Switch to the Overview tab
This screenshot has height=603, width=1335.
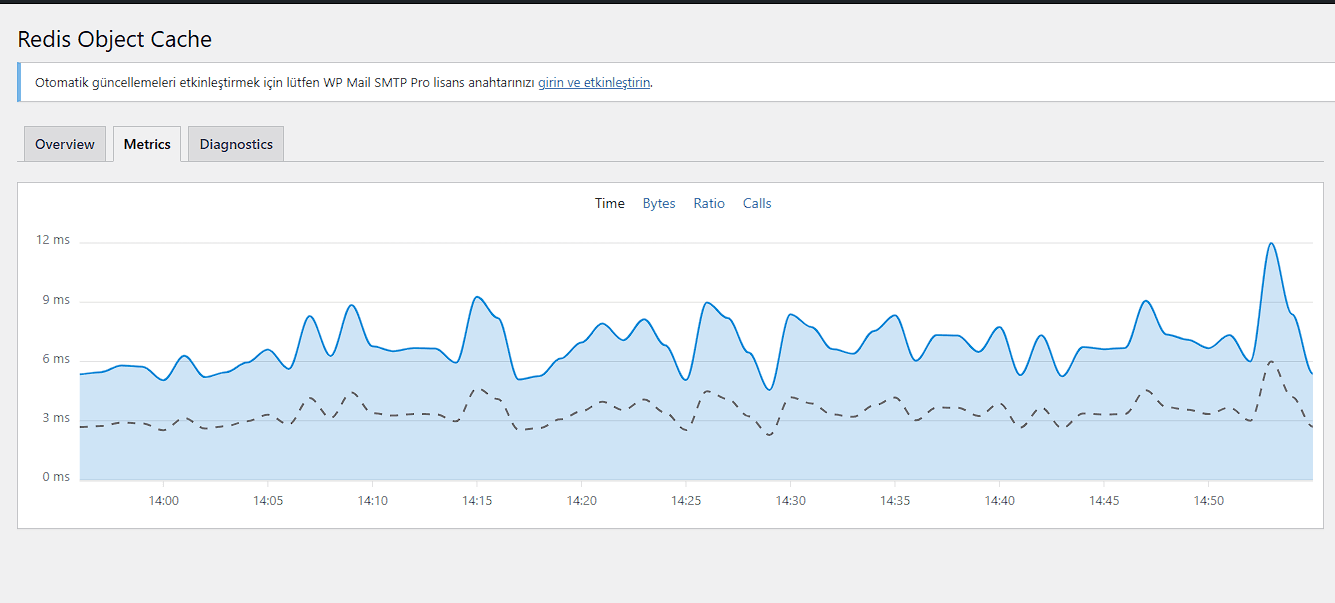64,144
